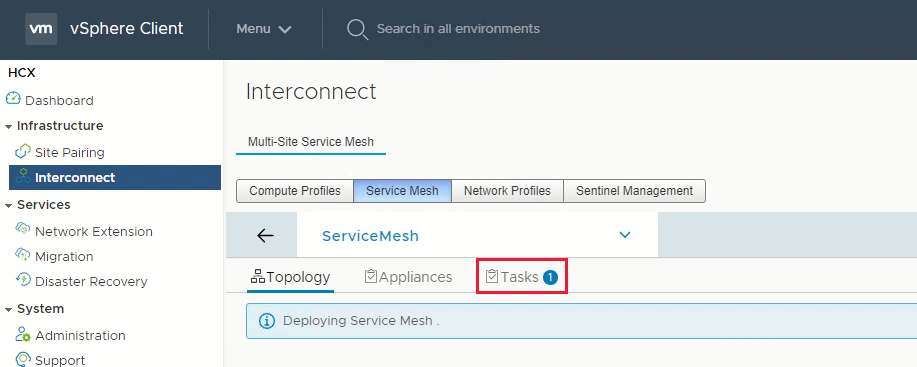Select the Topology tab
The height and width of the screenshot is (367, 917).
[x=290, y=277]
